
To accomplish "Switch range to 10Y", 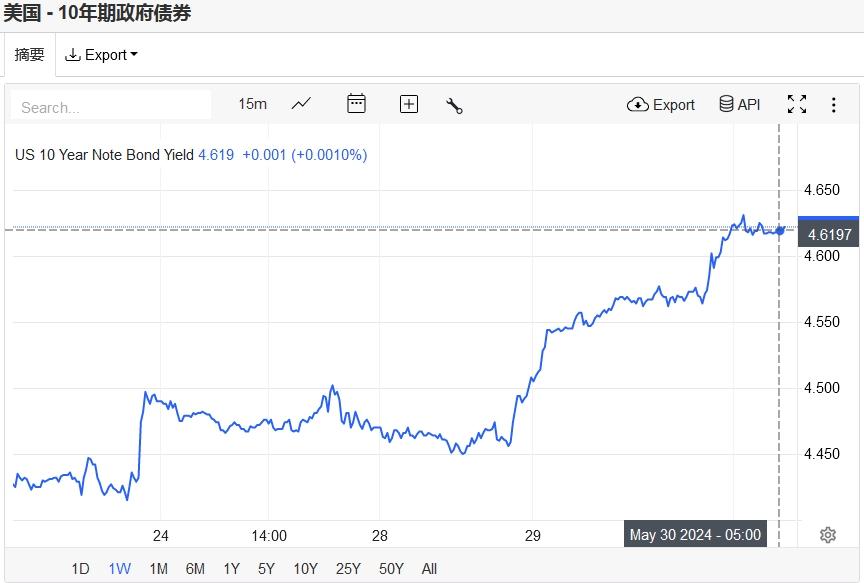I will 305,569.
